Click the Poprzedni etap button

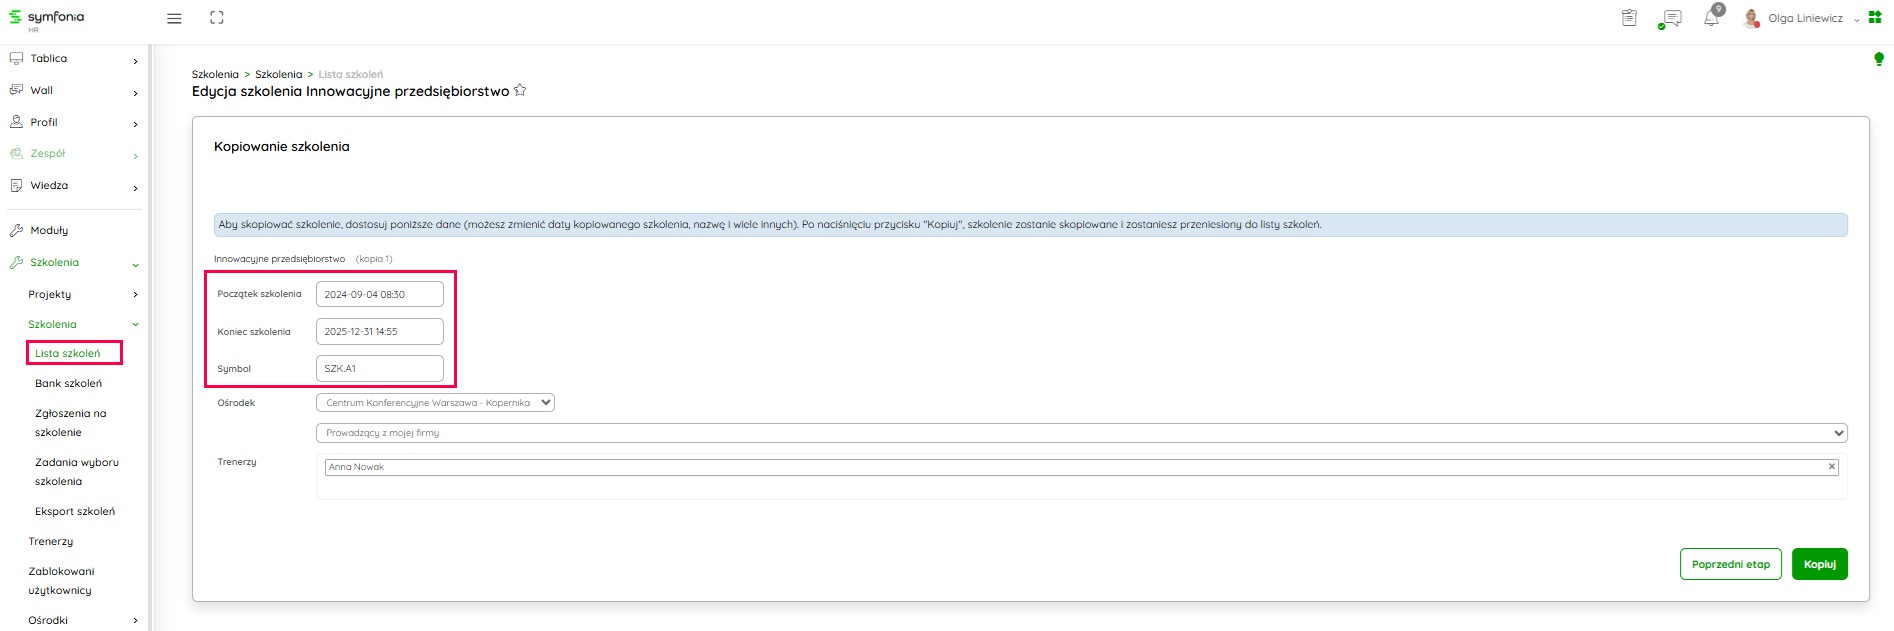[x=1730, y=564]
